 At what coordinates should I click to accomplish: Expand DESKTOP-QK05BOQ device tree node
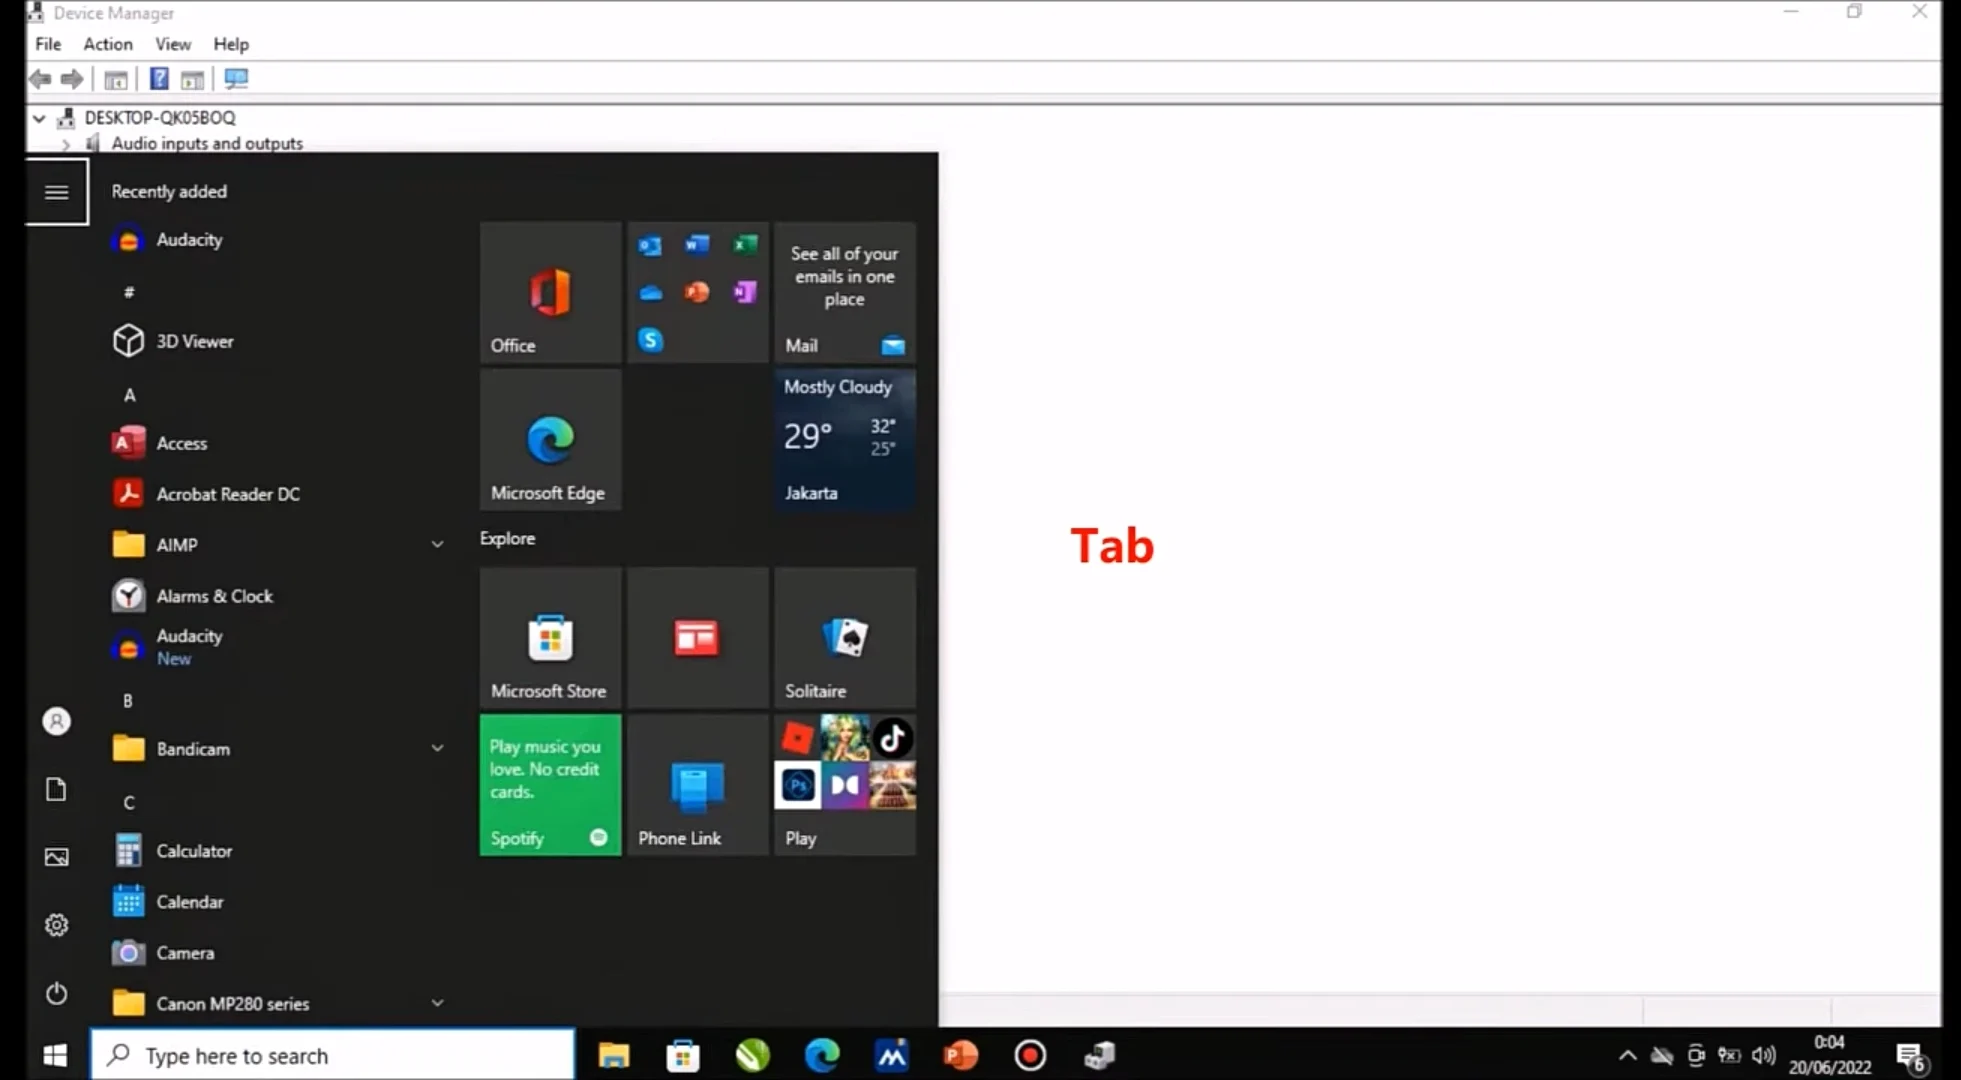37,117
